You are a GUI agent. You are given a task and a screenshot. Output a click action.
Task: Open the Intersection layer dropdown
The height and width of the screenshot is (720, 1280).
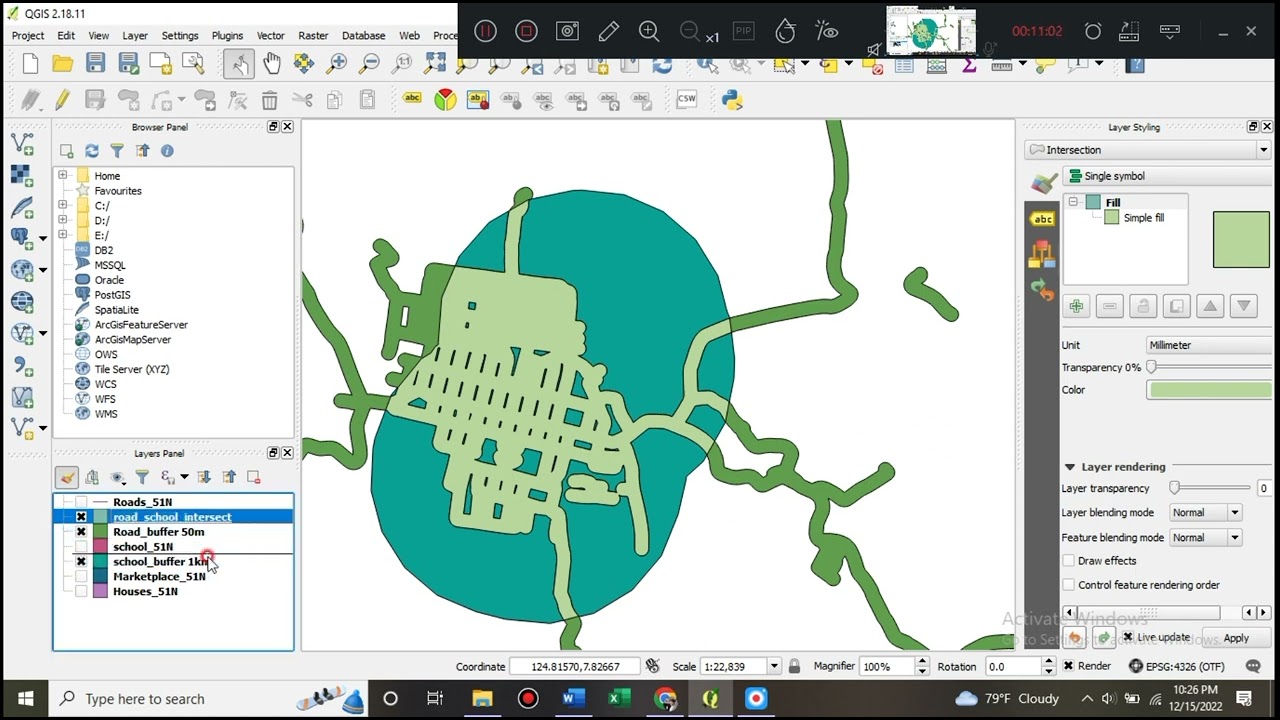click(1148, 150)
